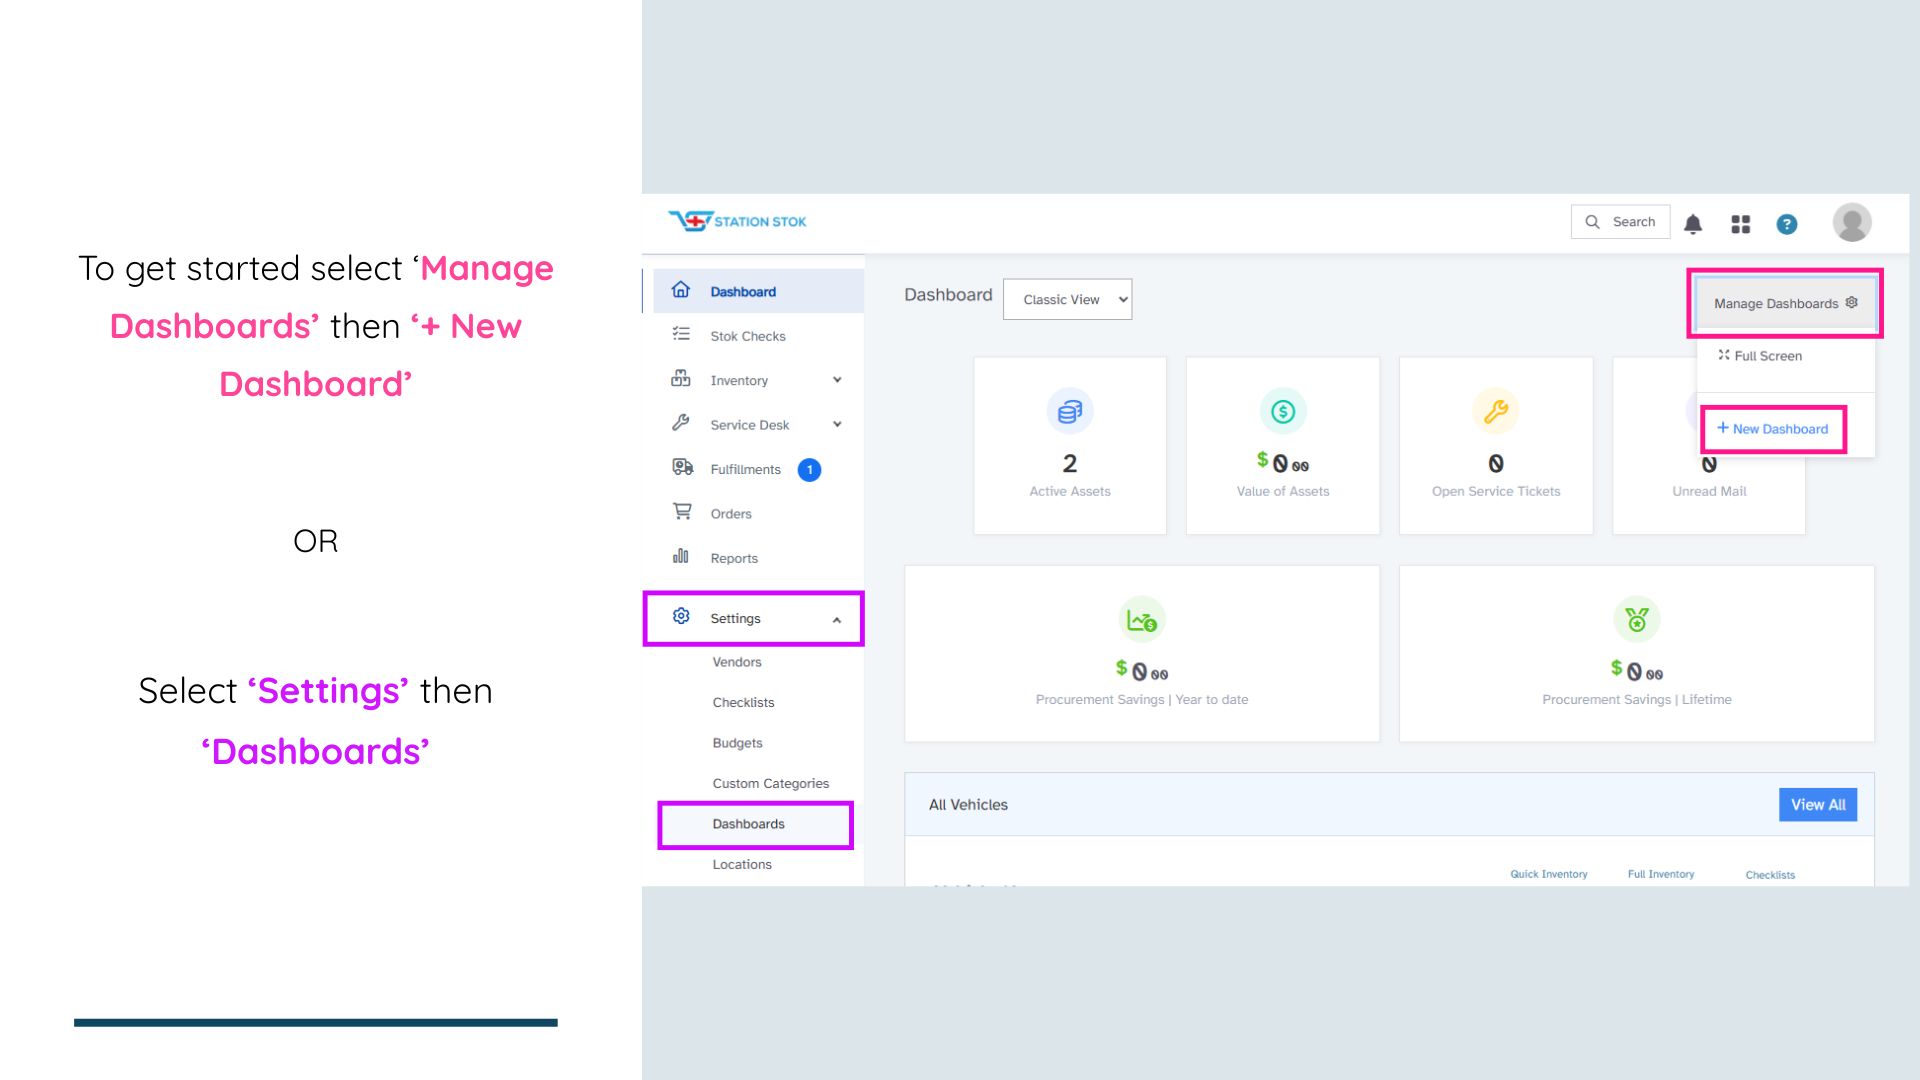
Task: Open the user profile avatar
Action: 1852,222
